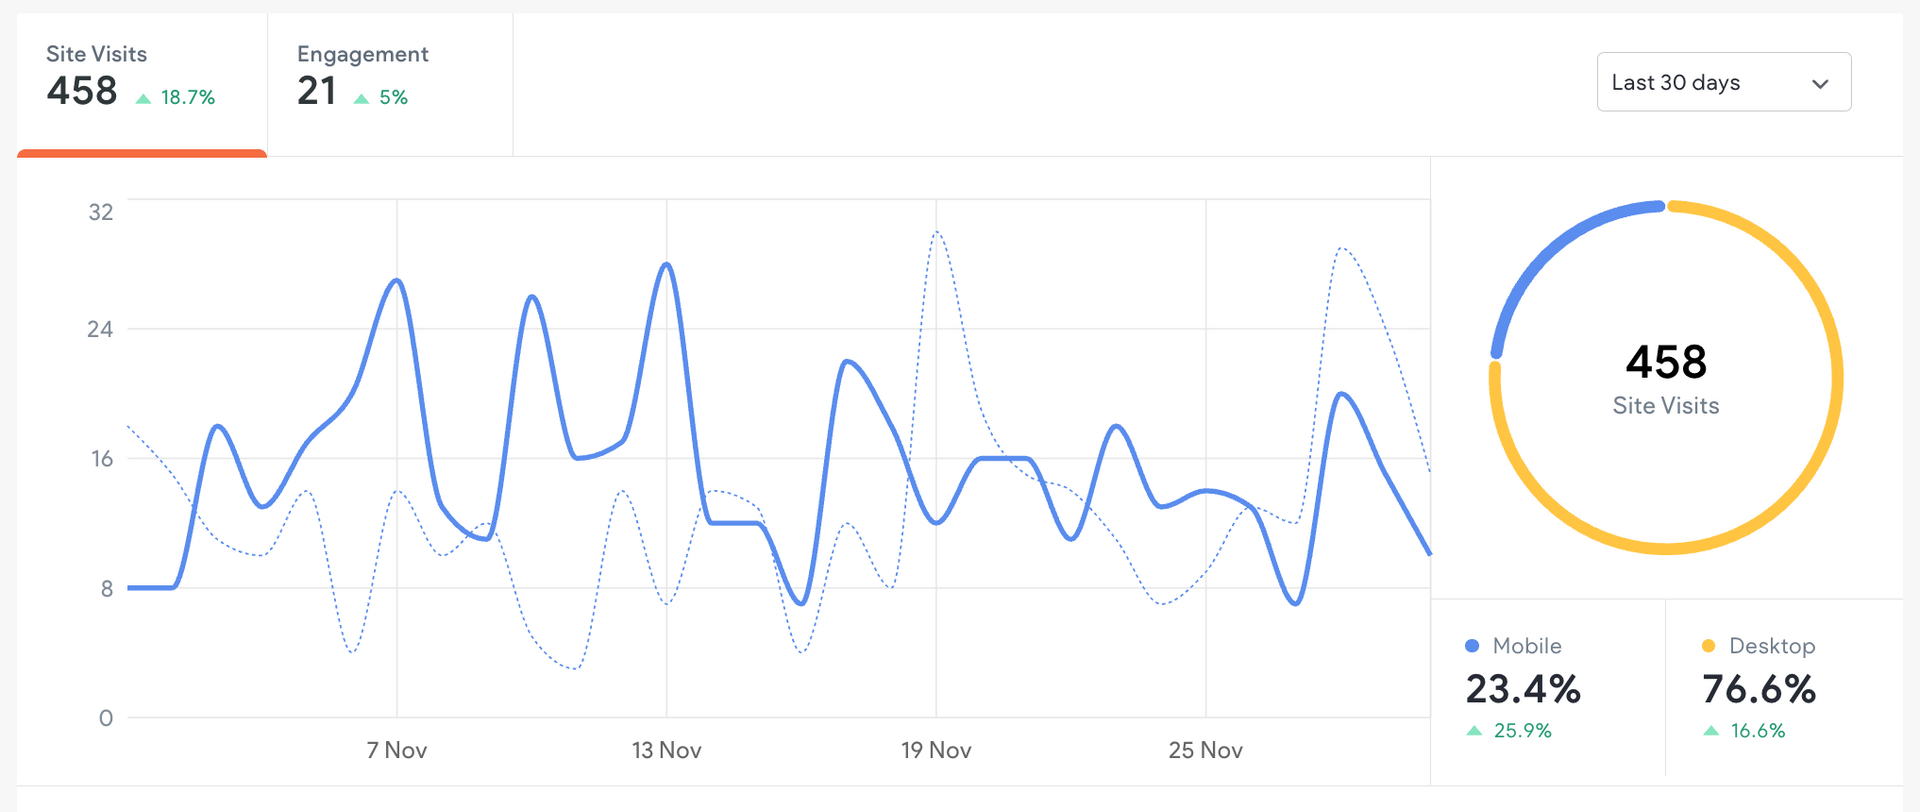
Task: Click the dotted line peak near 19 Nov
Action: (x=937, y=233)
